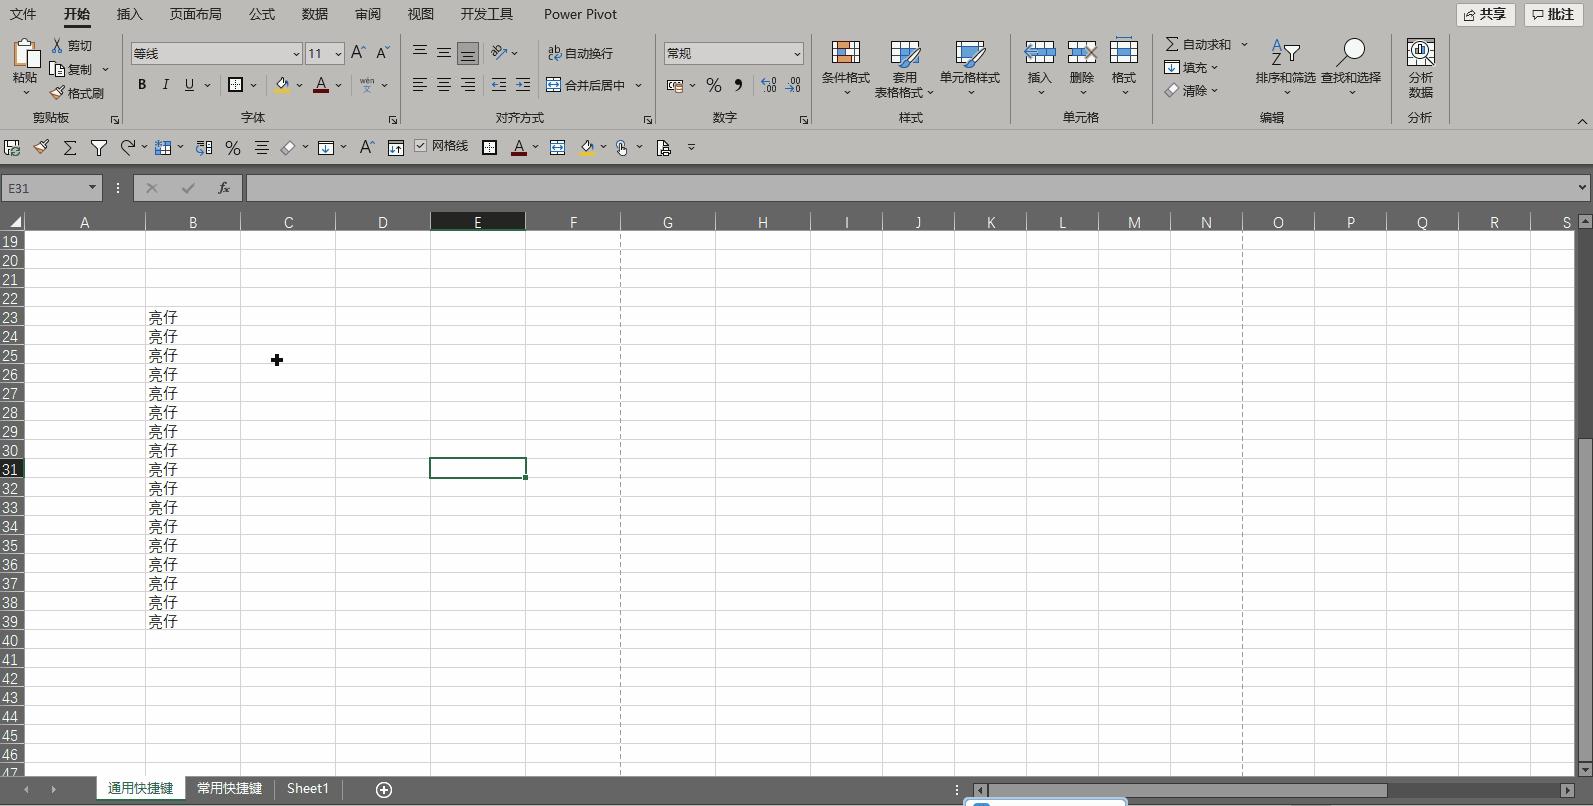The height and width of the screenshot is (806, 1593).
Task: Toggle middle vertical alignment
Action: pyautogui.click(x=444, y=53)
